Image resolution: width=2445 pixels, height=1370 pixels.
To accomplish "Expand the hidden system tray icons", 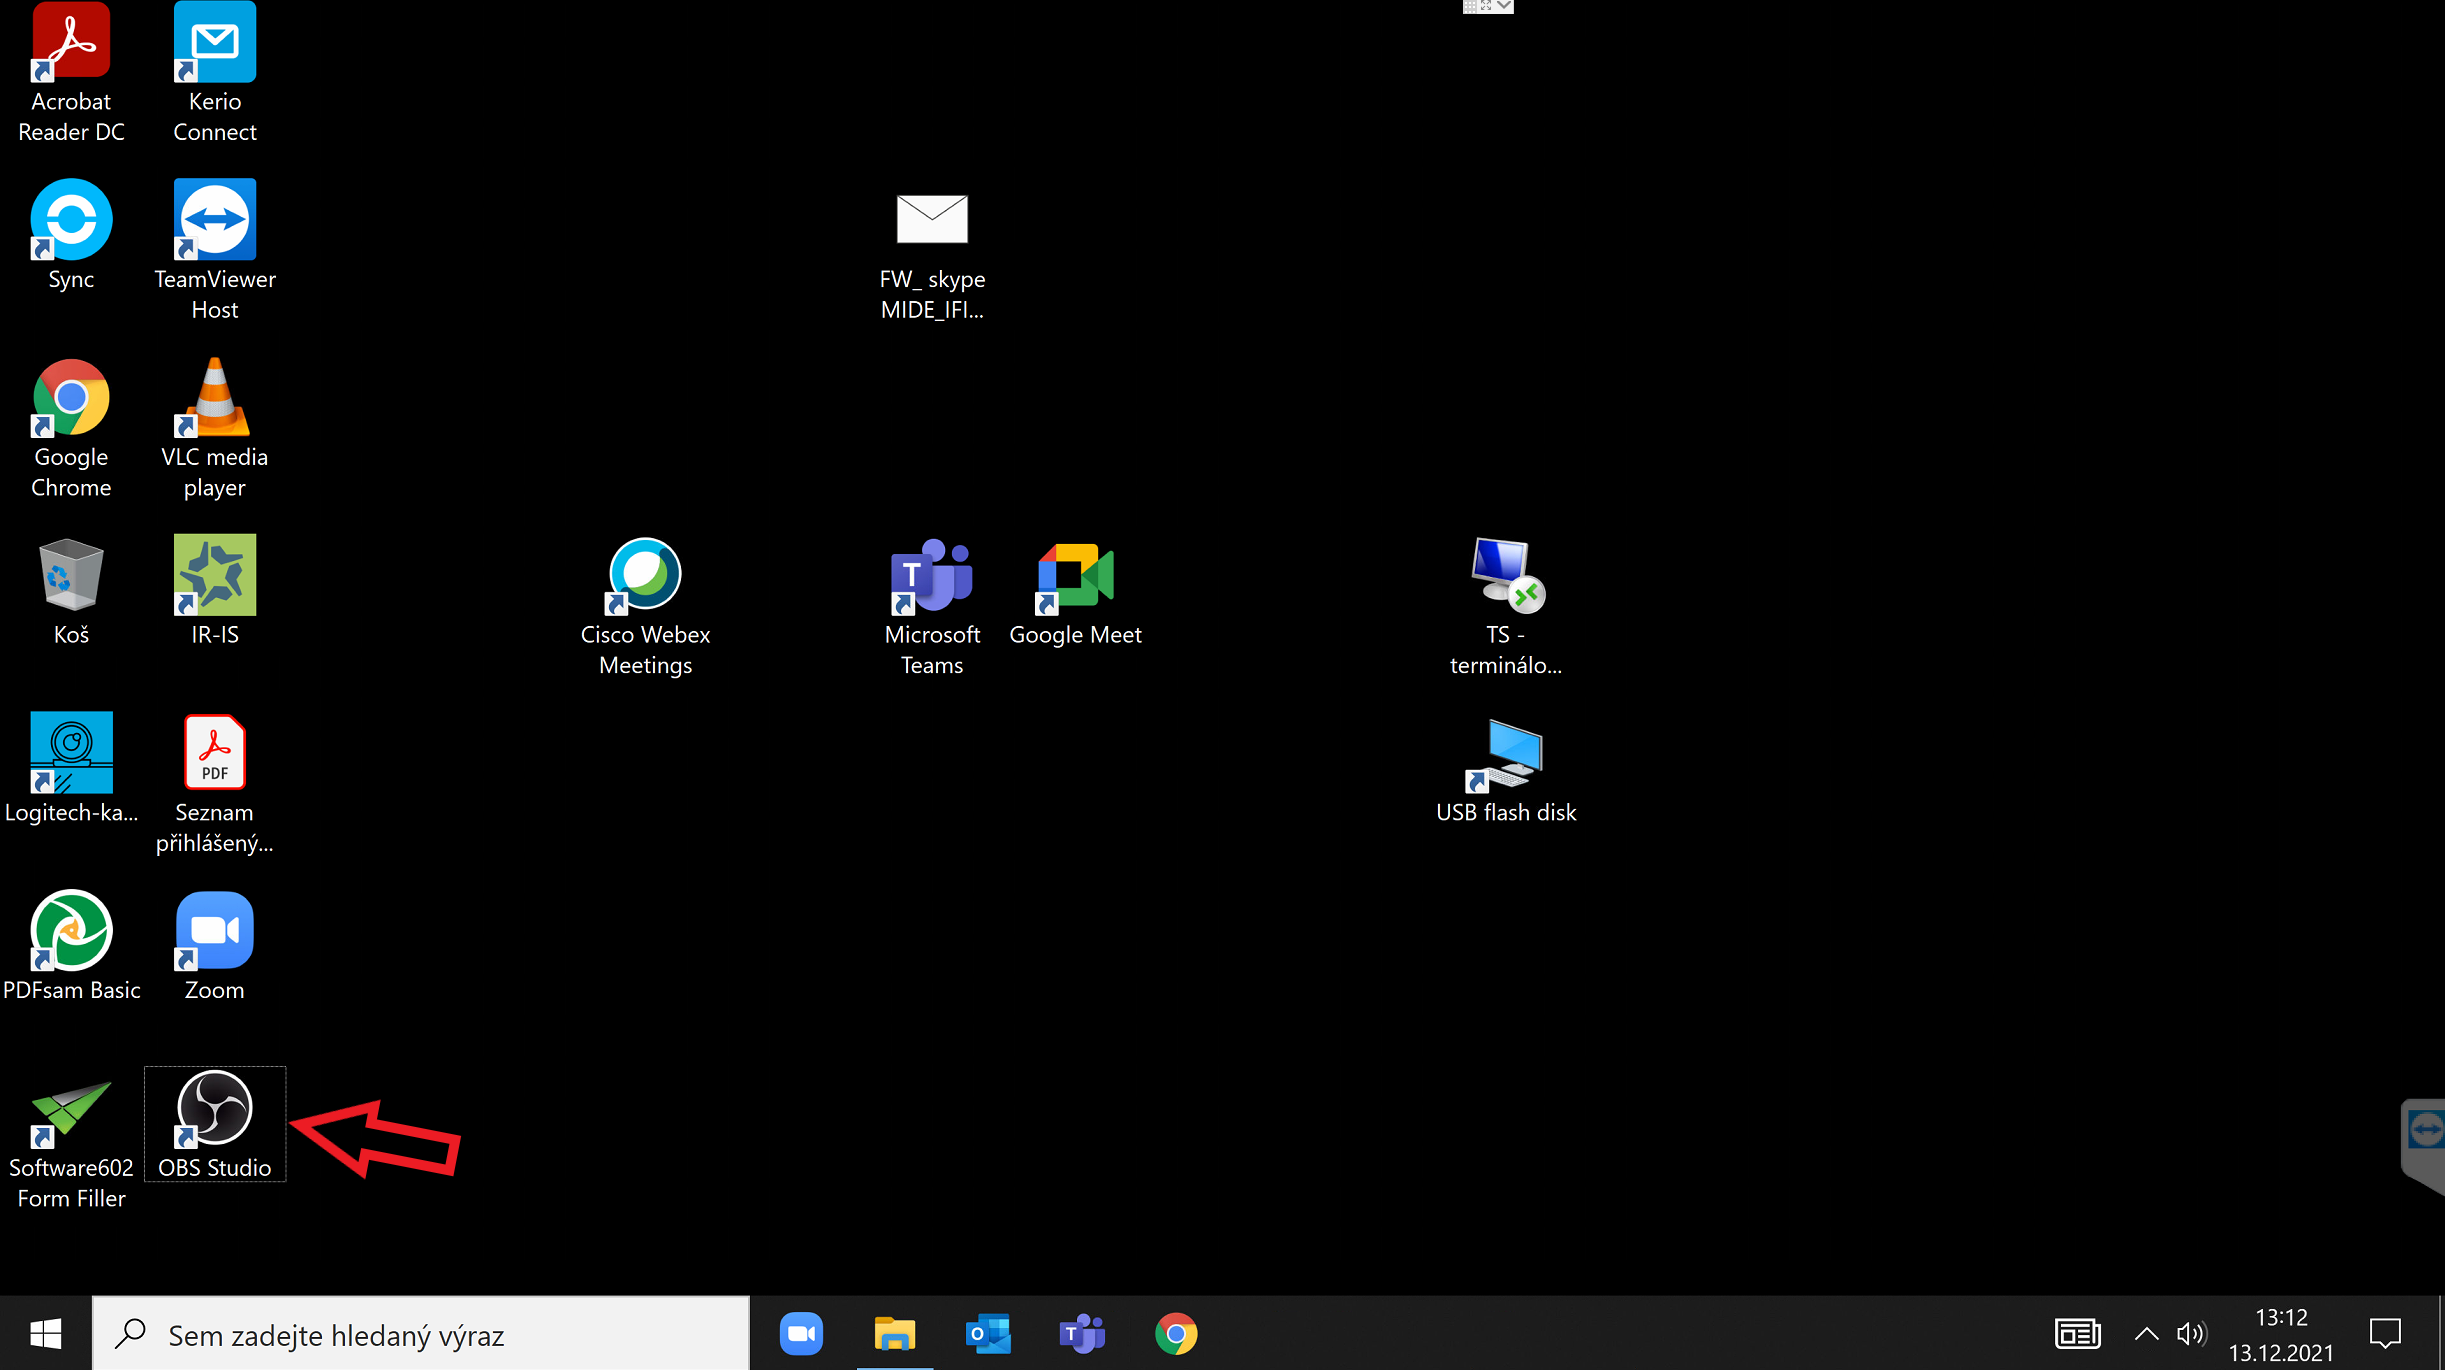I will coord(2146,1333).
